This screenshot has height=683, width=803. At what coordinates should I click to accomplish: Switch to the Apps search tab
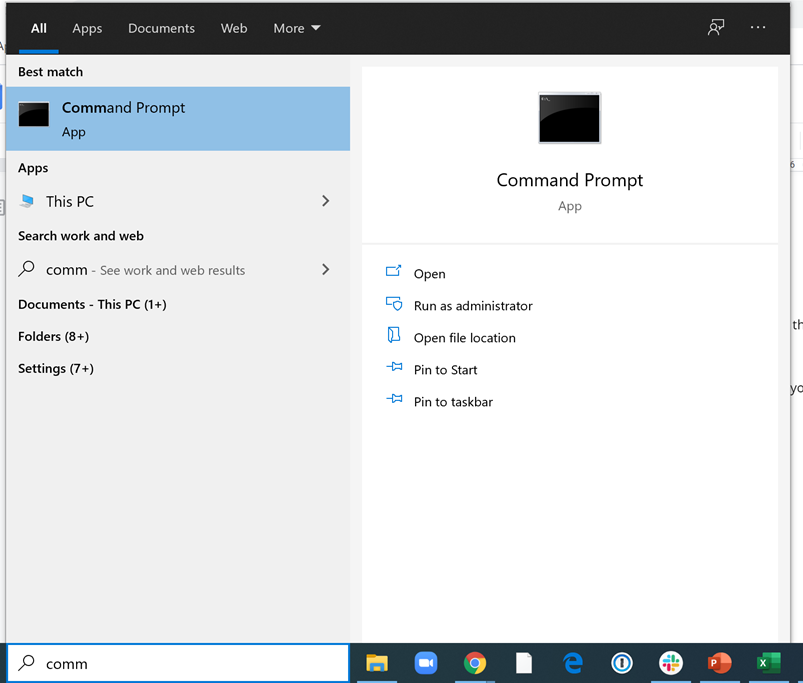tap(87, 28)
